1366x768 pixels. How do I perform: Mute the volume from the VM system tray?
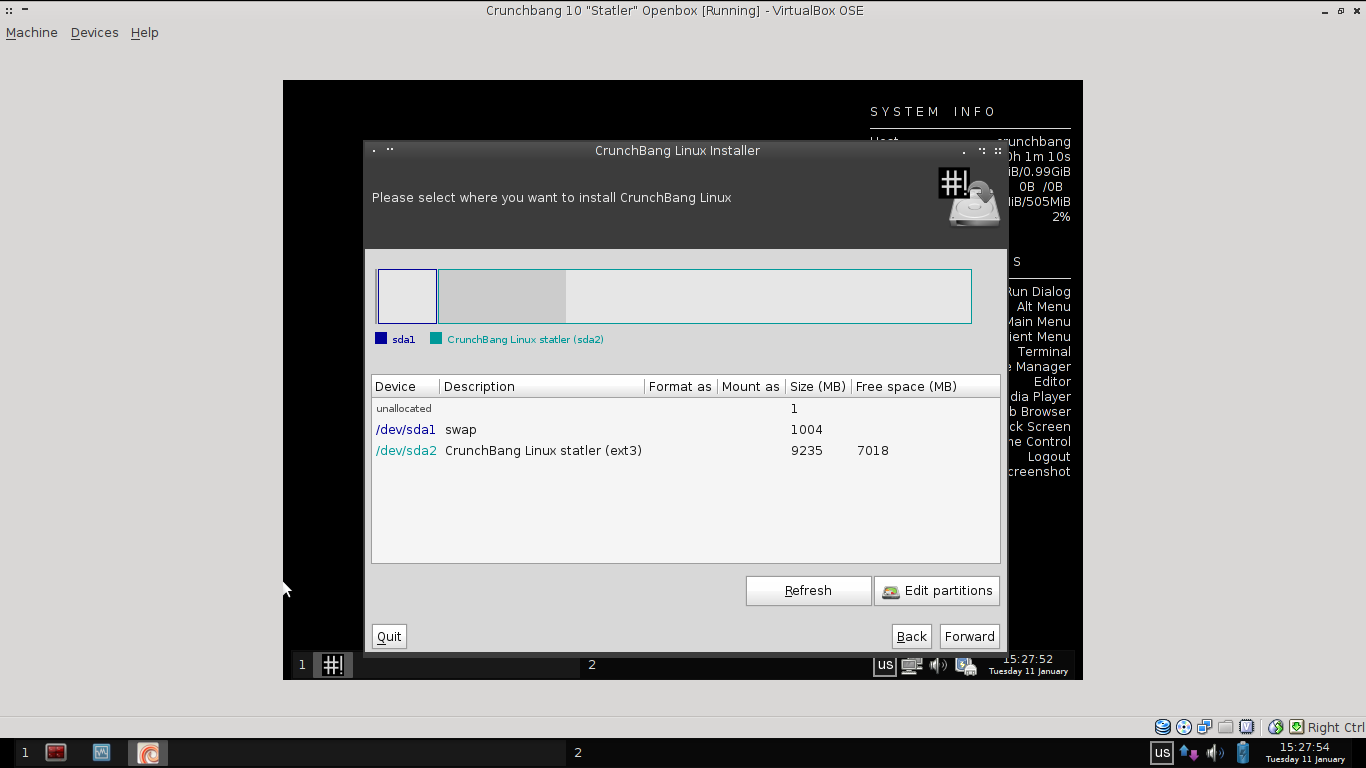[938, 665]
